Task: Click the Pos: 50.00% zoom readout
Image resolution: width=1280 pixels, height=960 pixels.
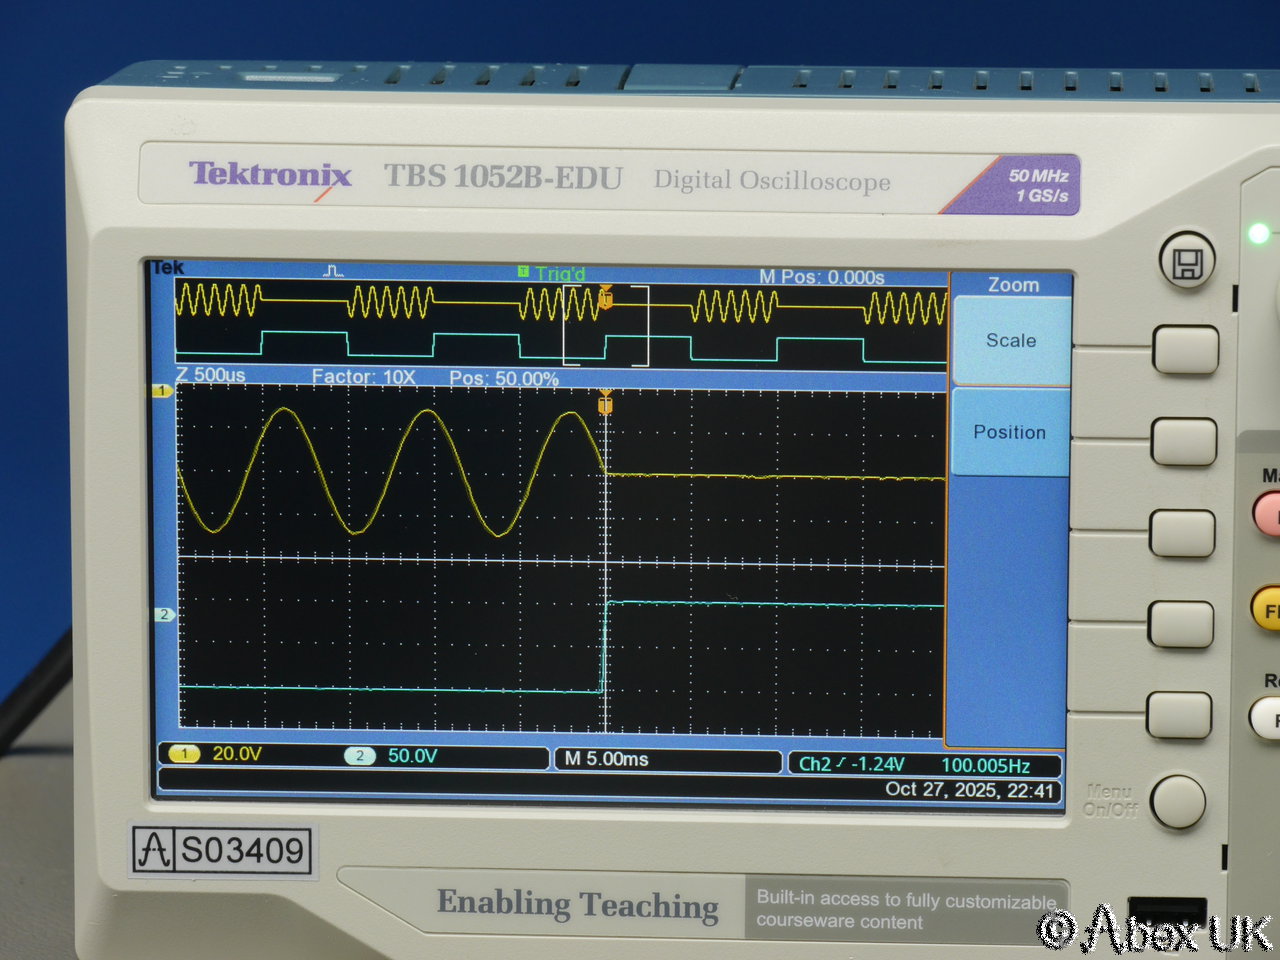Action: [504, 378]
